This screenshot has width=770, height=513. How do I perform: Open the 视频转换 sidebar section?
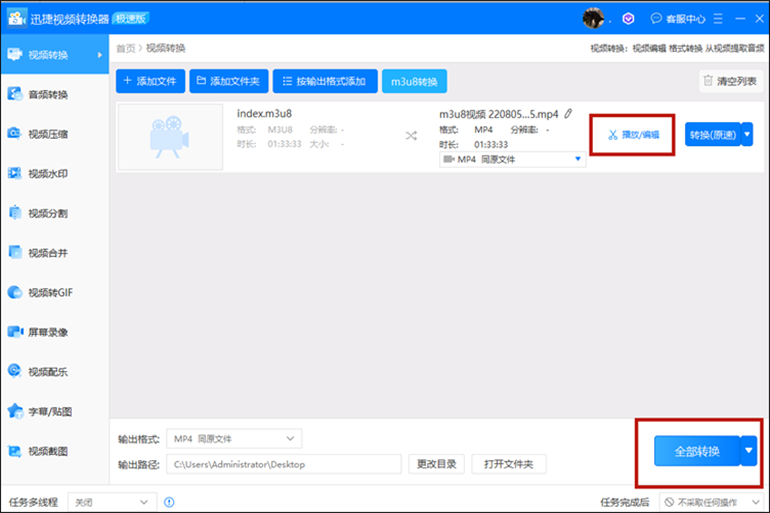pyautogui.click(x=54, y=54)
